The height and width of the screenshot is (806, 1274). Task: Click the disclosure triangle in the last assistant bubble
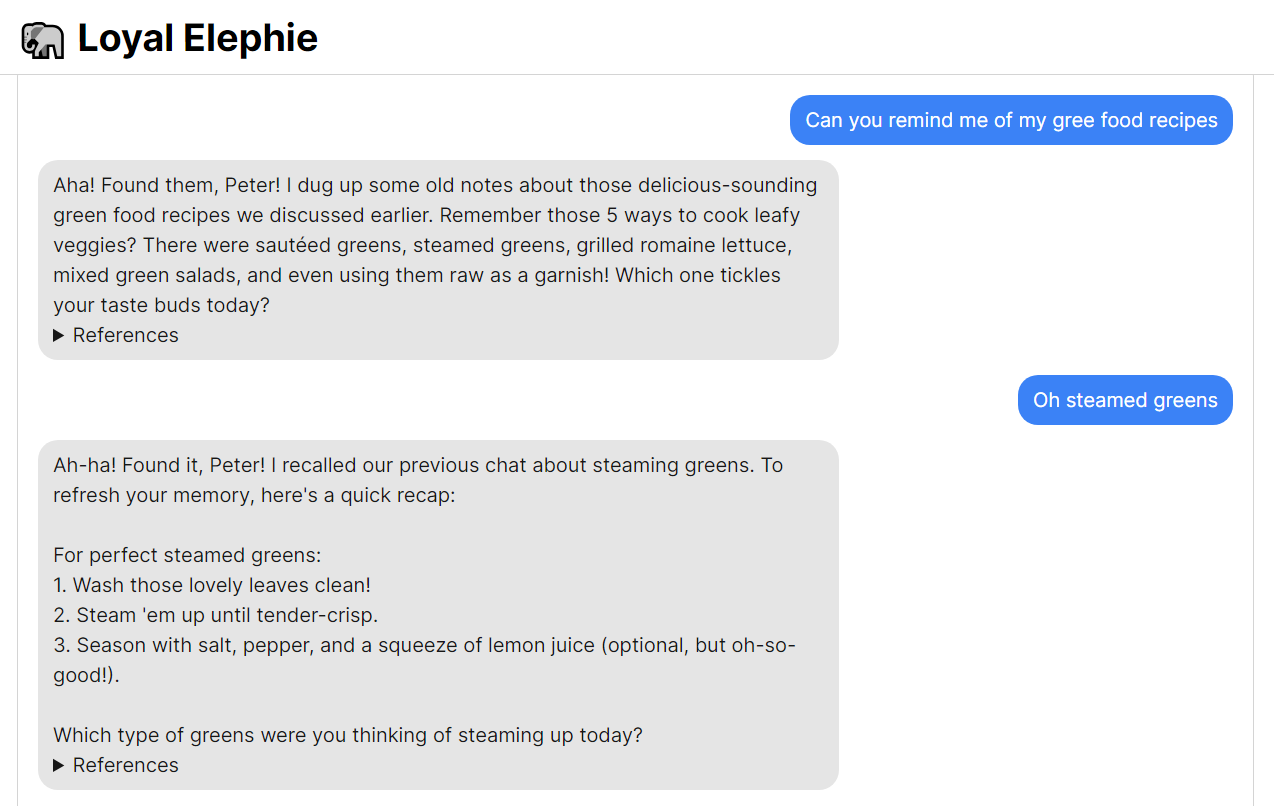pyautogui.click(x=59, y=765)
